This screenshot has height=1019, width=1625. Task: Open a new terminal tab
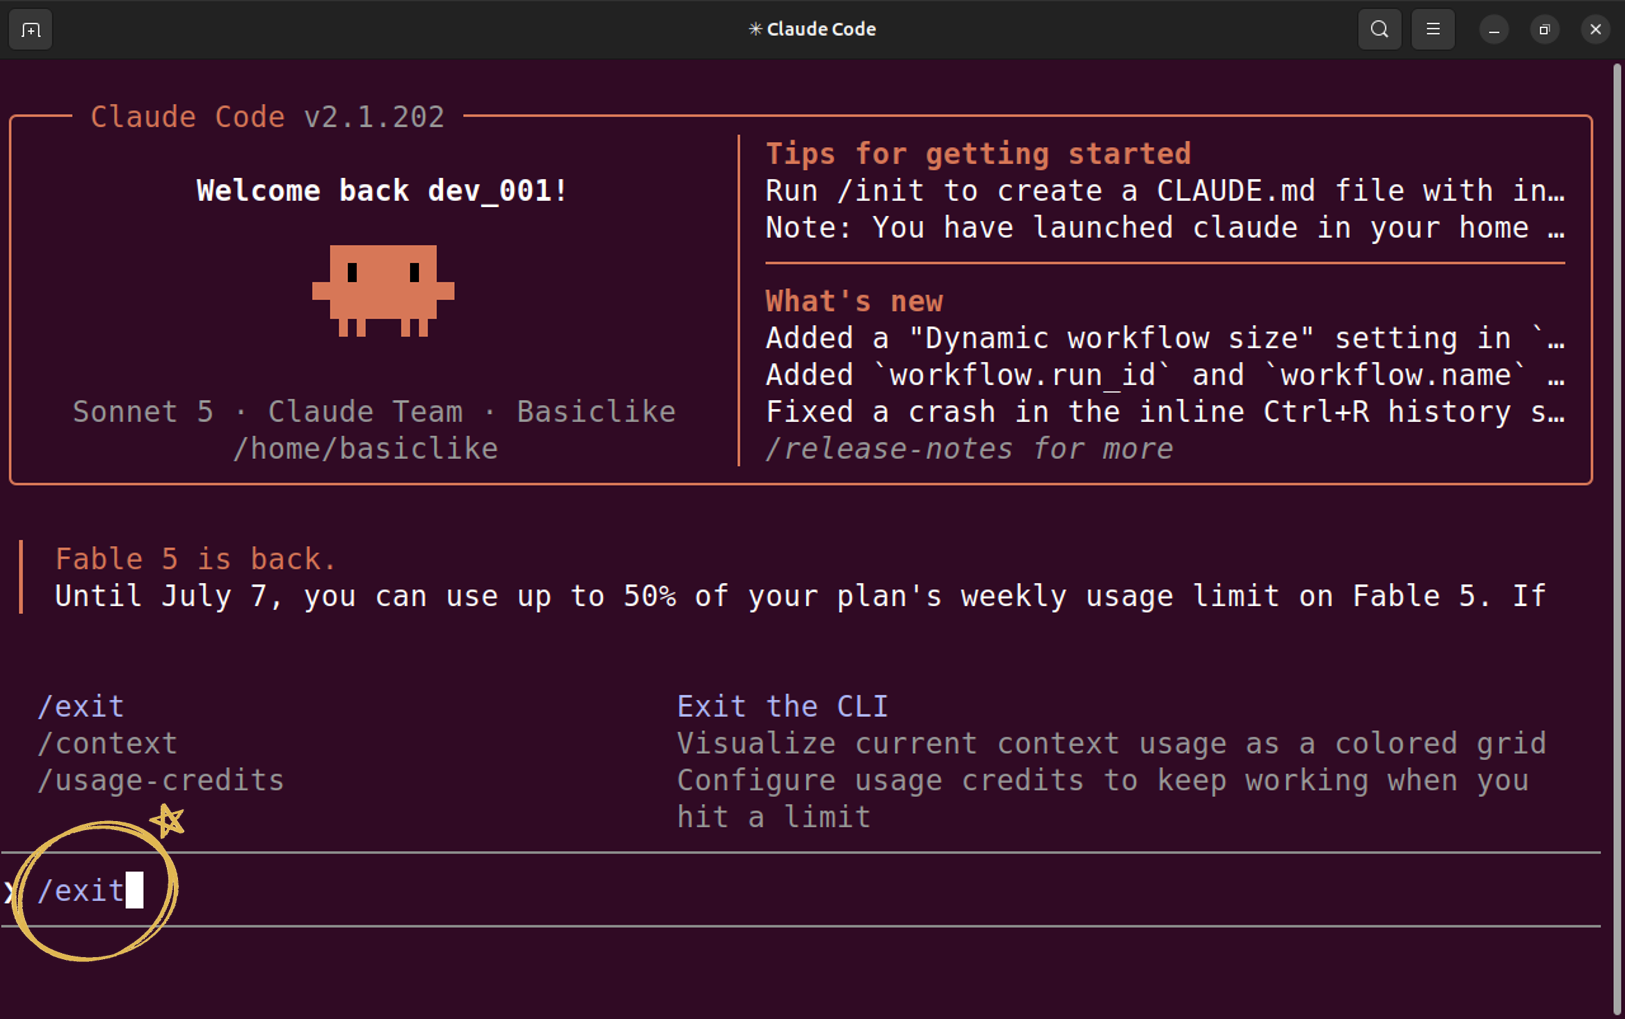tap(31, 30)
